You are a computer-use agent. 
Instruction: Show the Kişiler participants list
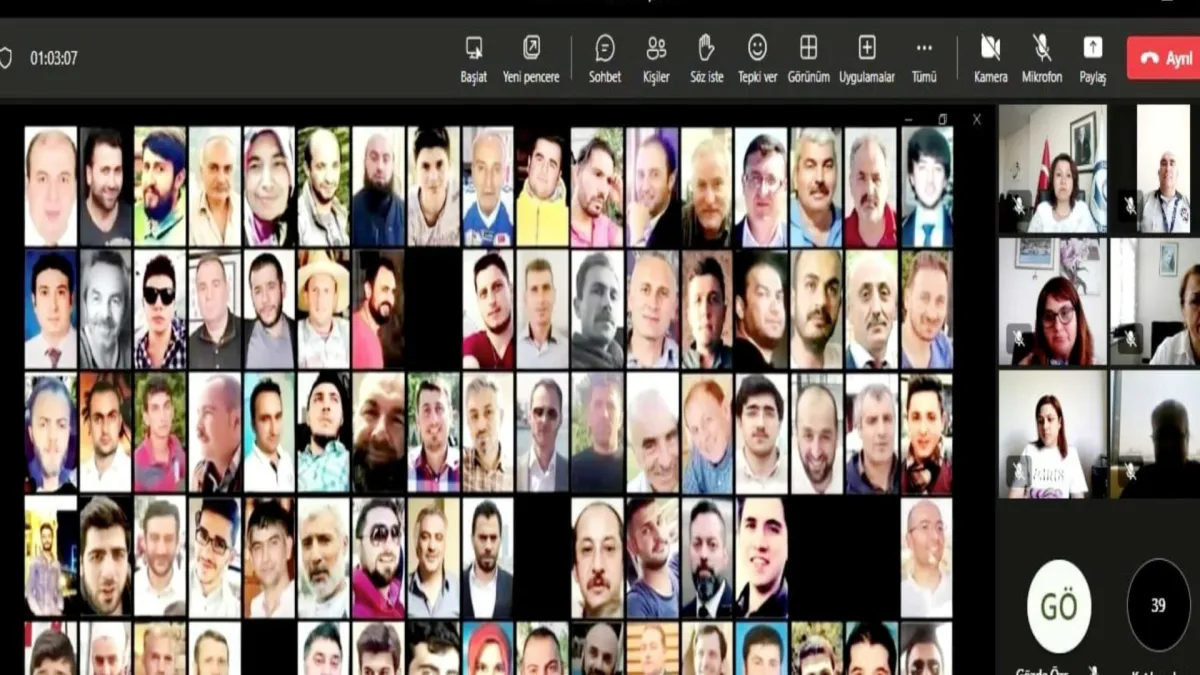pyautogui.click(x=656, y=48)
